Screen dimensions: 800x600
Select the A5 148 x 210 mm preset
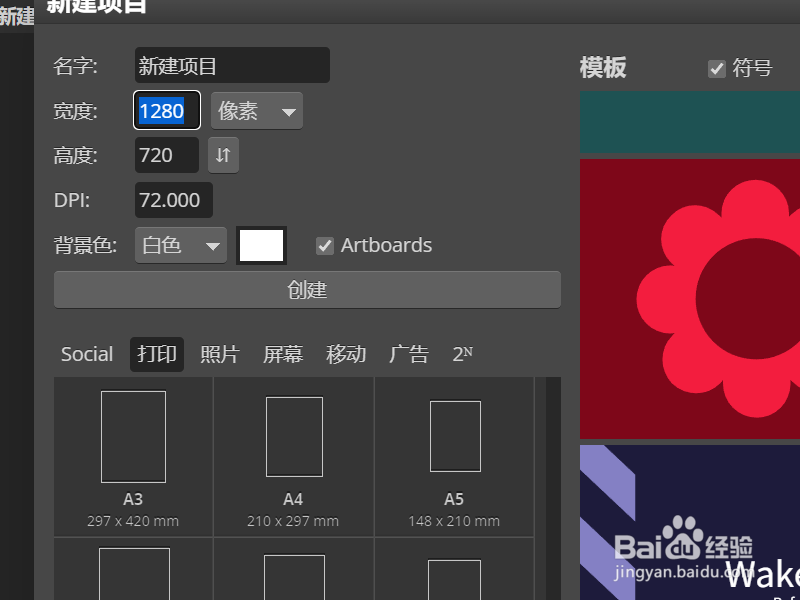click(x=455, y=457)
